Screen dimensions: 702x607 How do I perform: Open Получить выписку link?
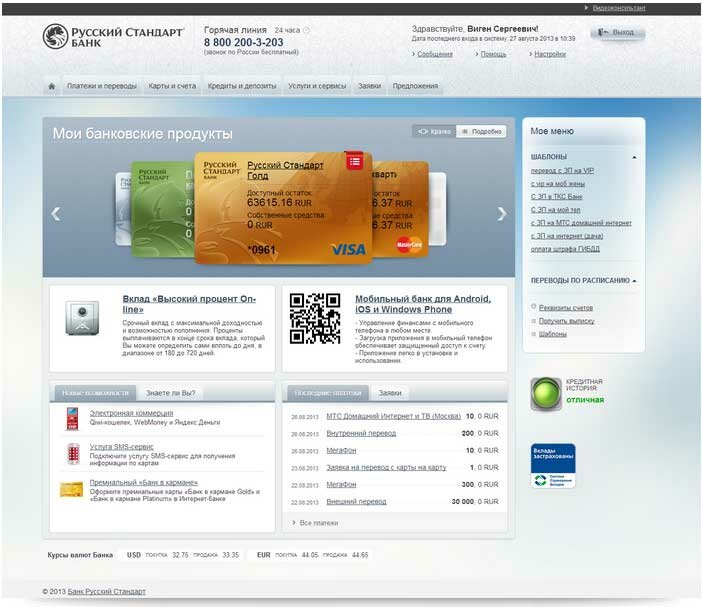tap(566, 321)
